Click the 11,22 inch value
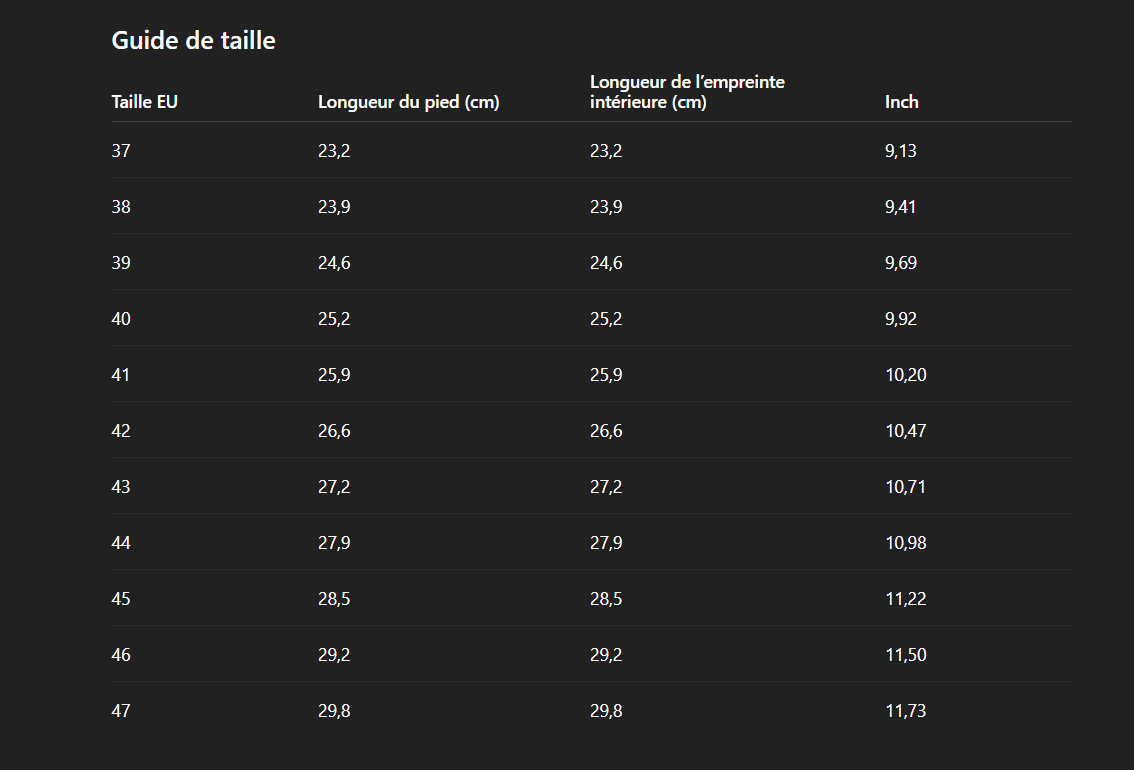 pyautogui.click(x=904, y=599)
